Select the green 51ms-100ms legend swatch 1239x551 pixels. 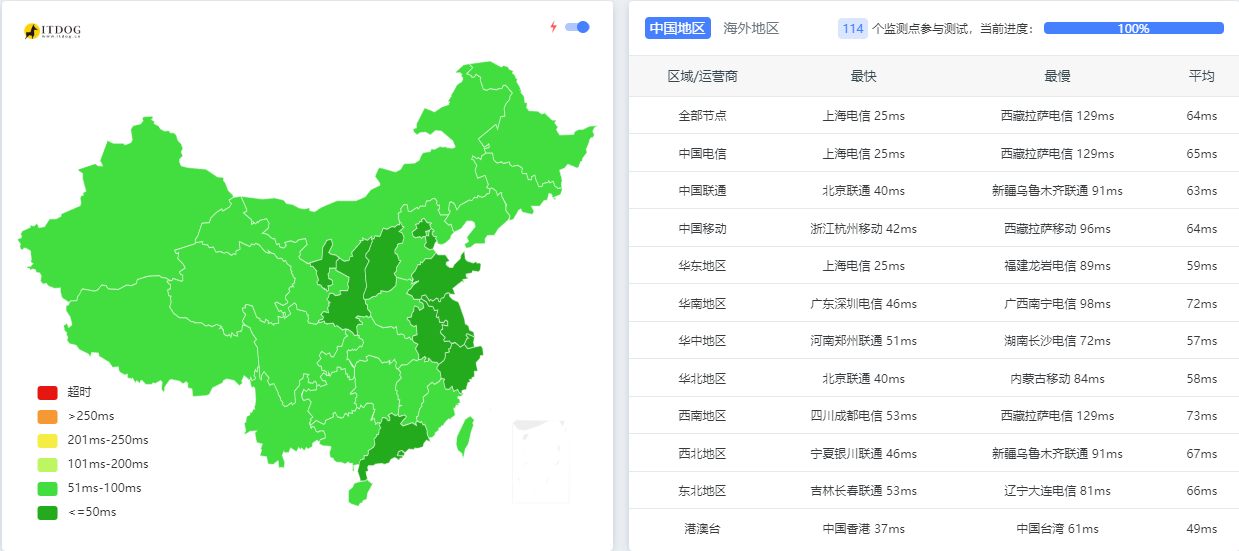(x=47, y=488)
